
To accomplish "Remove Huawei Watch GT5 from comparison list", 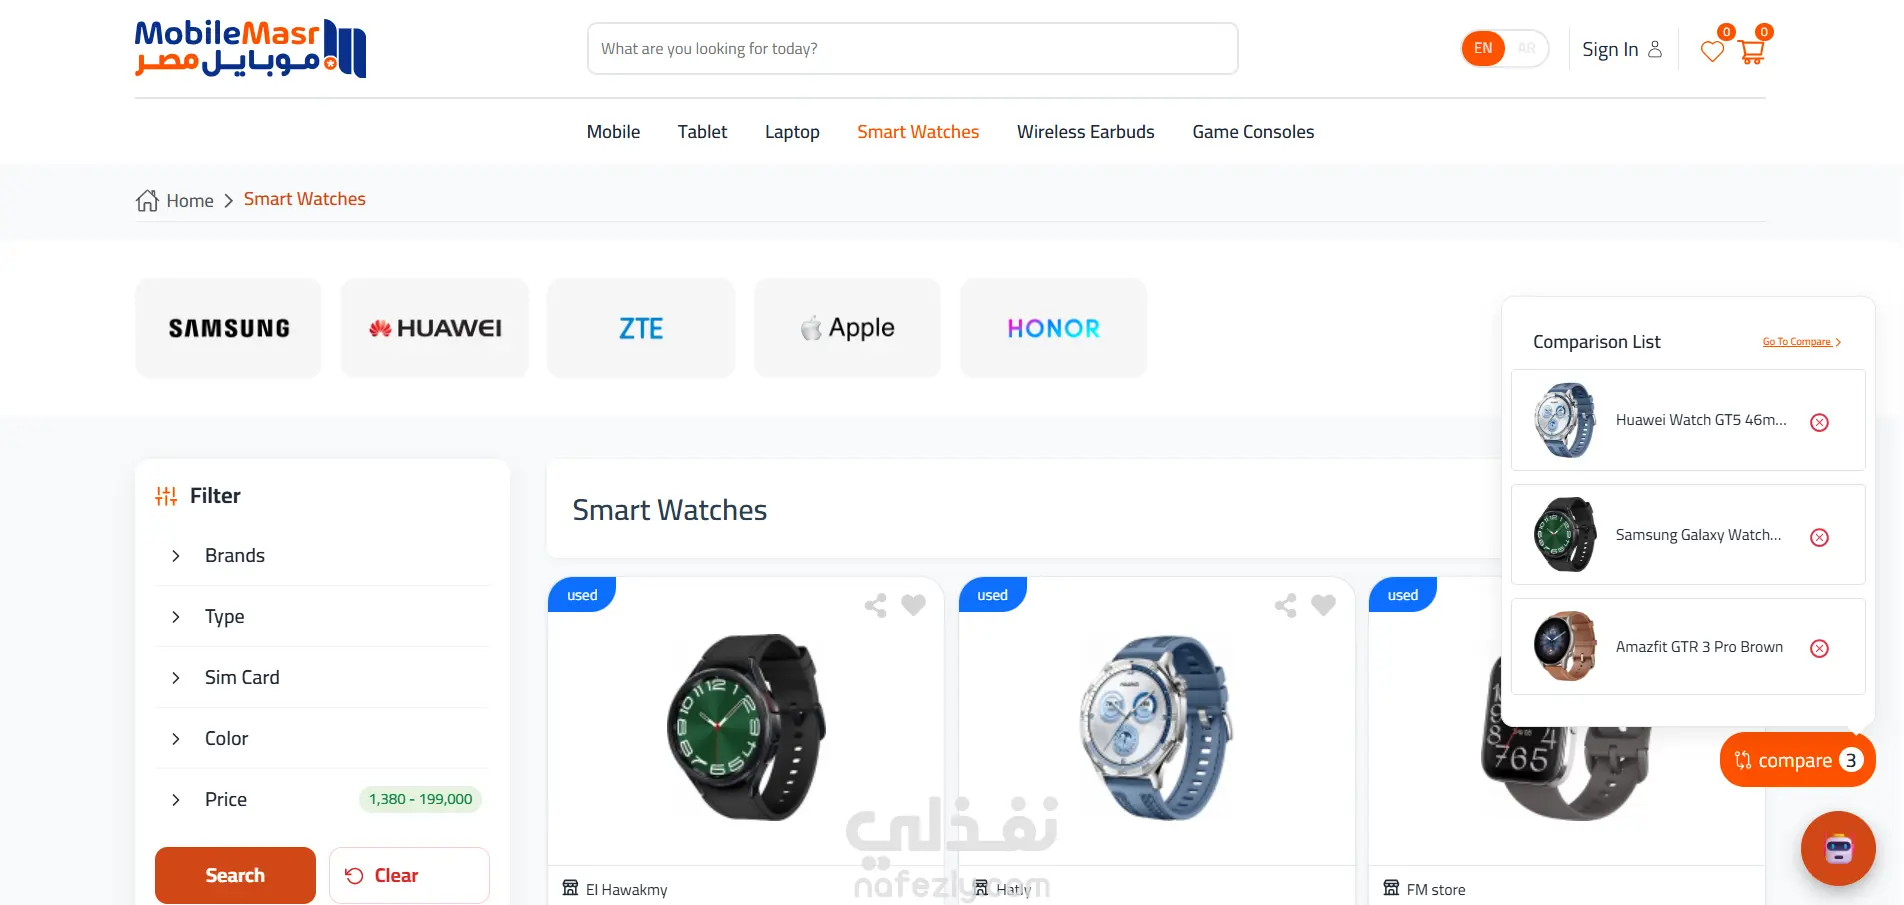I will (x=1820, y=422).
